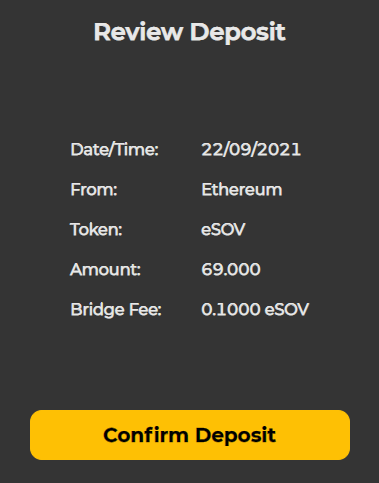Click the day 22 in the date
379x483 pixels.
(x=210, y=149)
